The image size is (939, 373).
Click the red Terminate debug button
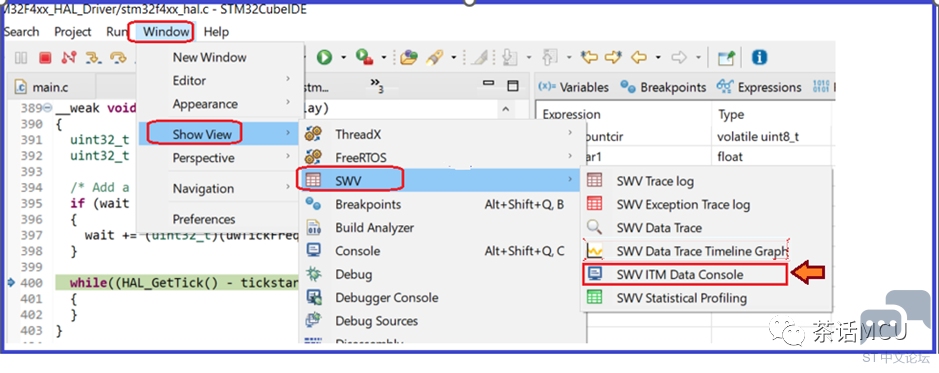(x=45, y=57)
